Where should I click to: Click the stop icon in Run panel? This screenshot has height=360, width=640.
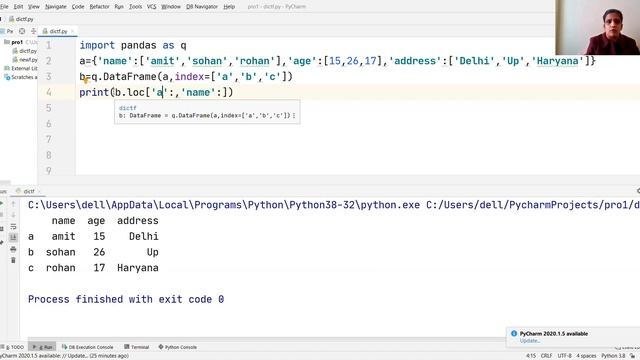2,215
